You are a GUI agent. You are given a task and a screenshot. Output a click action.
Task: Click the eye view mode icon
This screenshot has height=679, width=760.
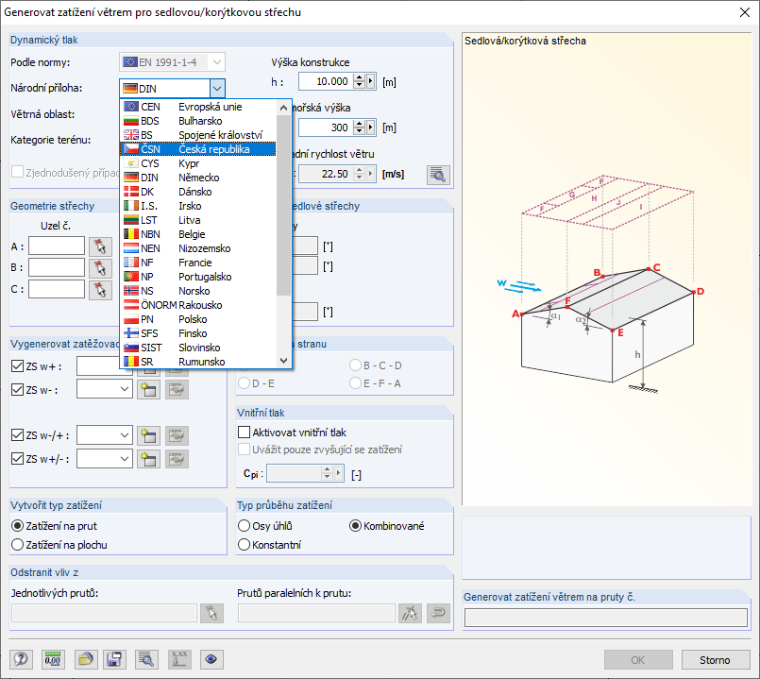coord(211,659)
